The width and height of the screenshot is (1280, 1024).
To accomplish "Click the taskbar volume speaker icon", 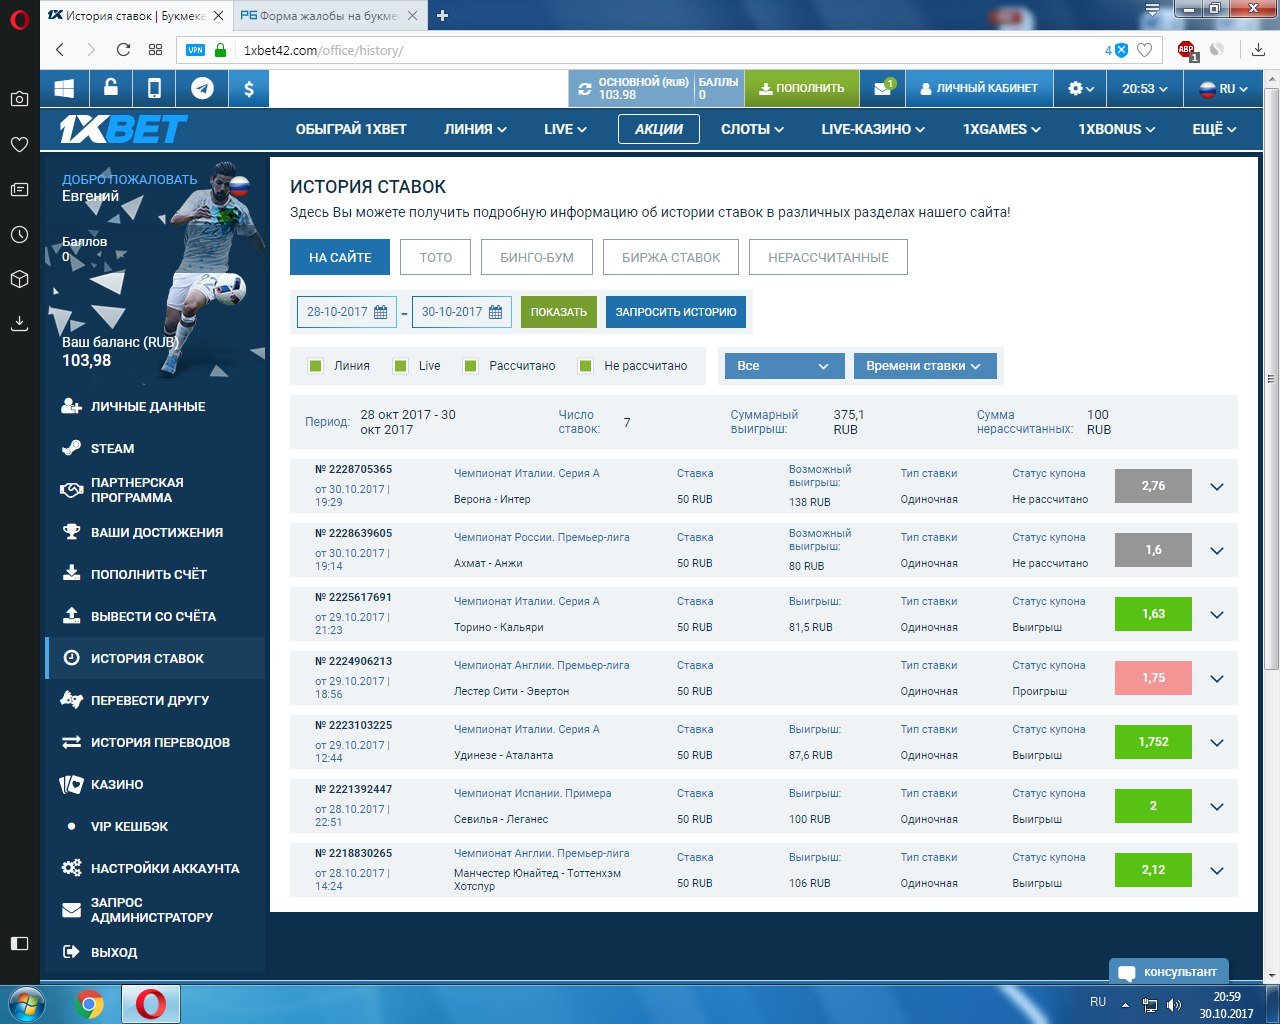I will [1174, 1005].
